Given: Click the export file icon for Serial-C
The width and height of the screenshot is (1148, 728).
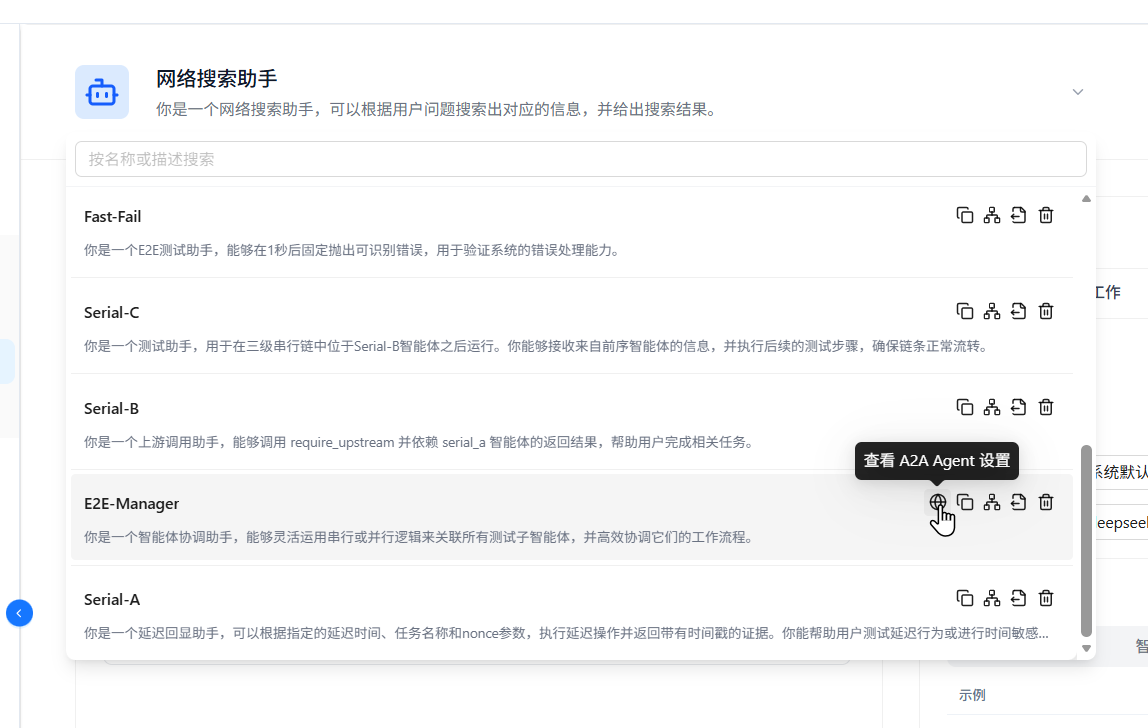Looking at the screenshot, I should [1018, 311].
